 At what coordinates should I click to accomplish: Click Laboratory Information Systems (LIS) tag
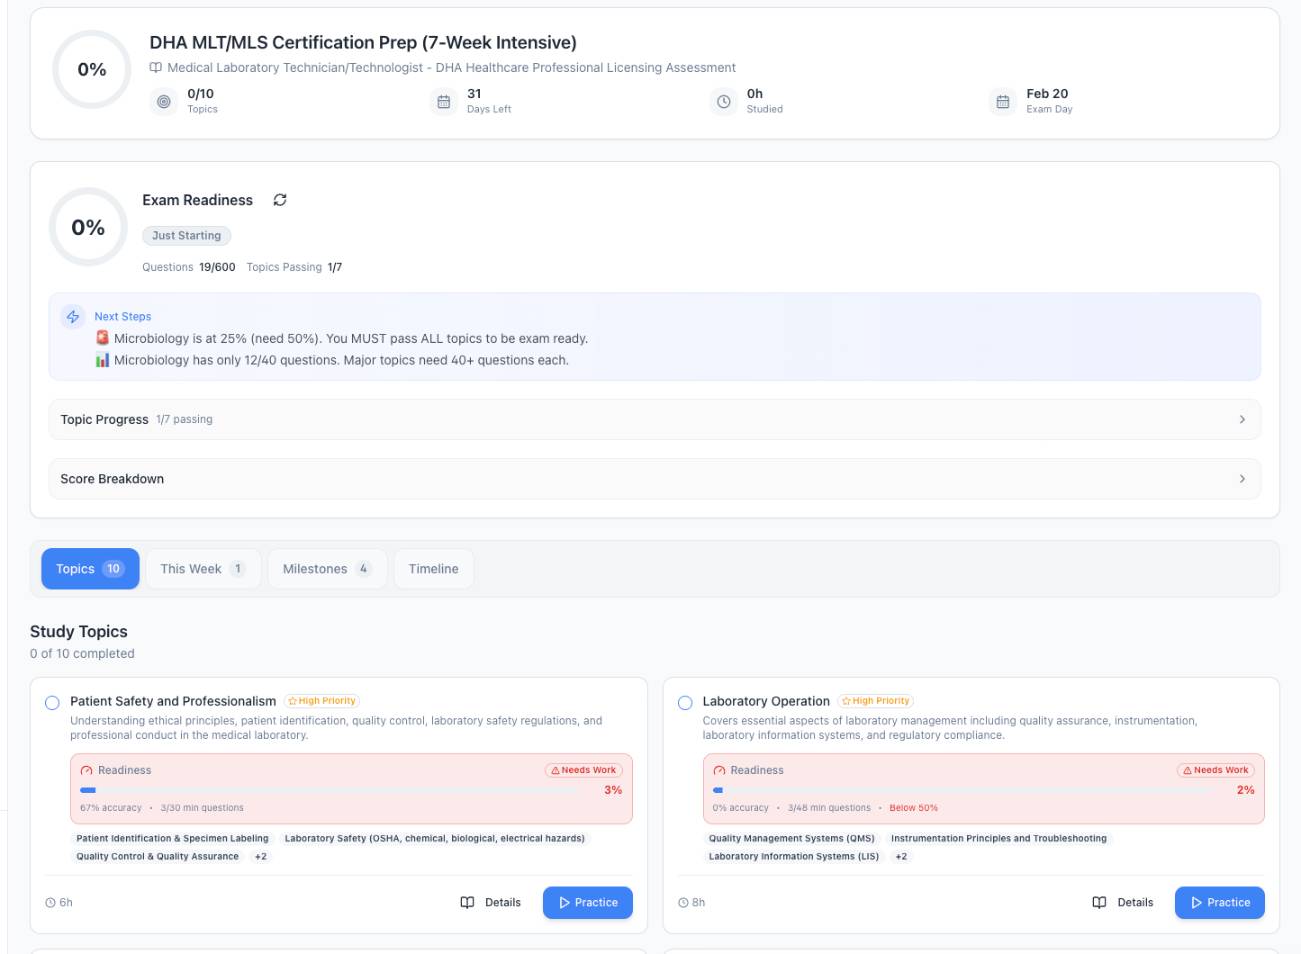[794, 856]
